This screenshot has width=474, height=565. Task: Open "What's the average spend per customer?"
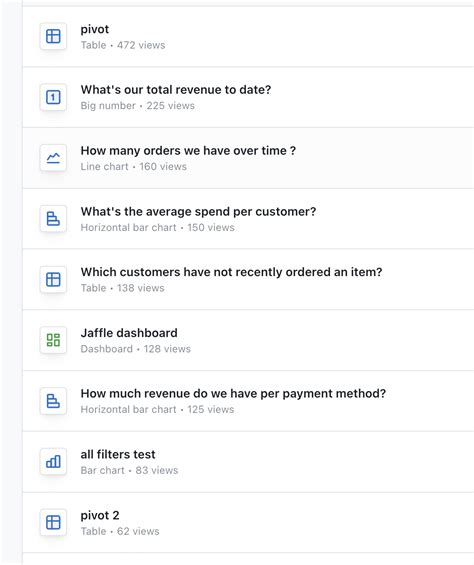coord(198,212)
